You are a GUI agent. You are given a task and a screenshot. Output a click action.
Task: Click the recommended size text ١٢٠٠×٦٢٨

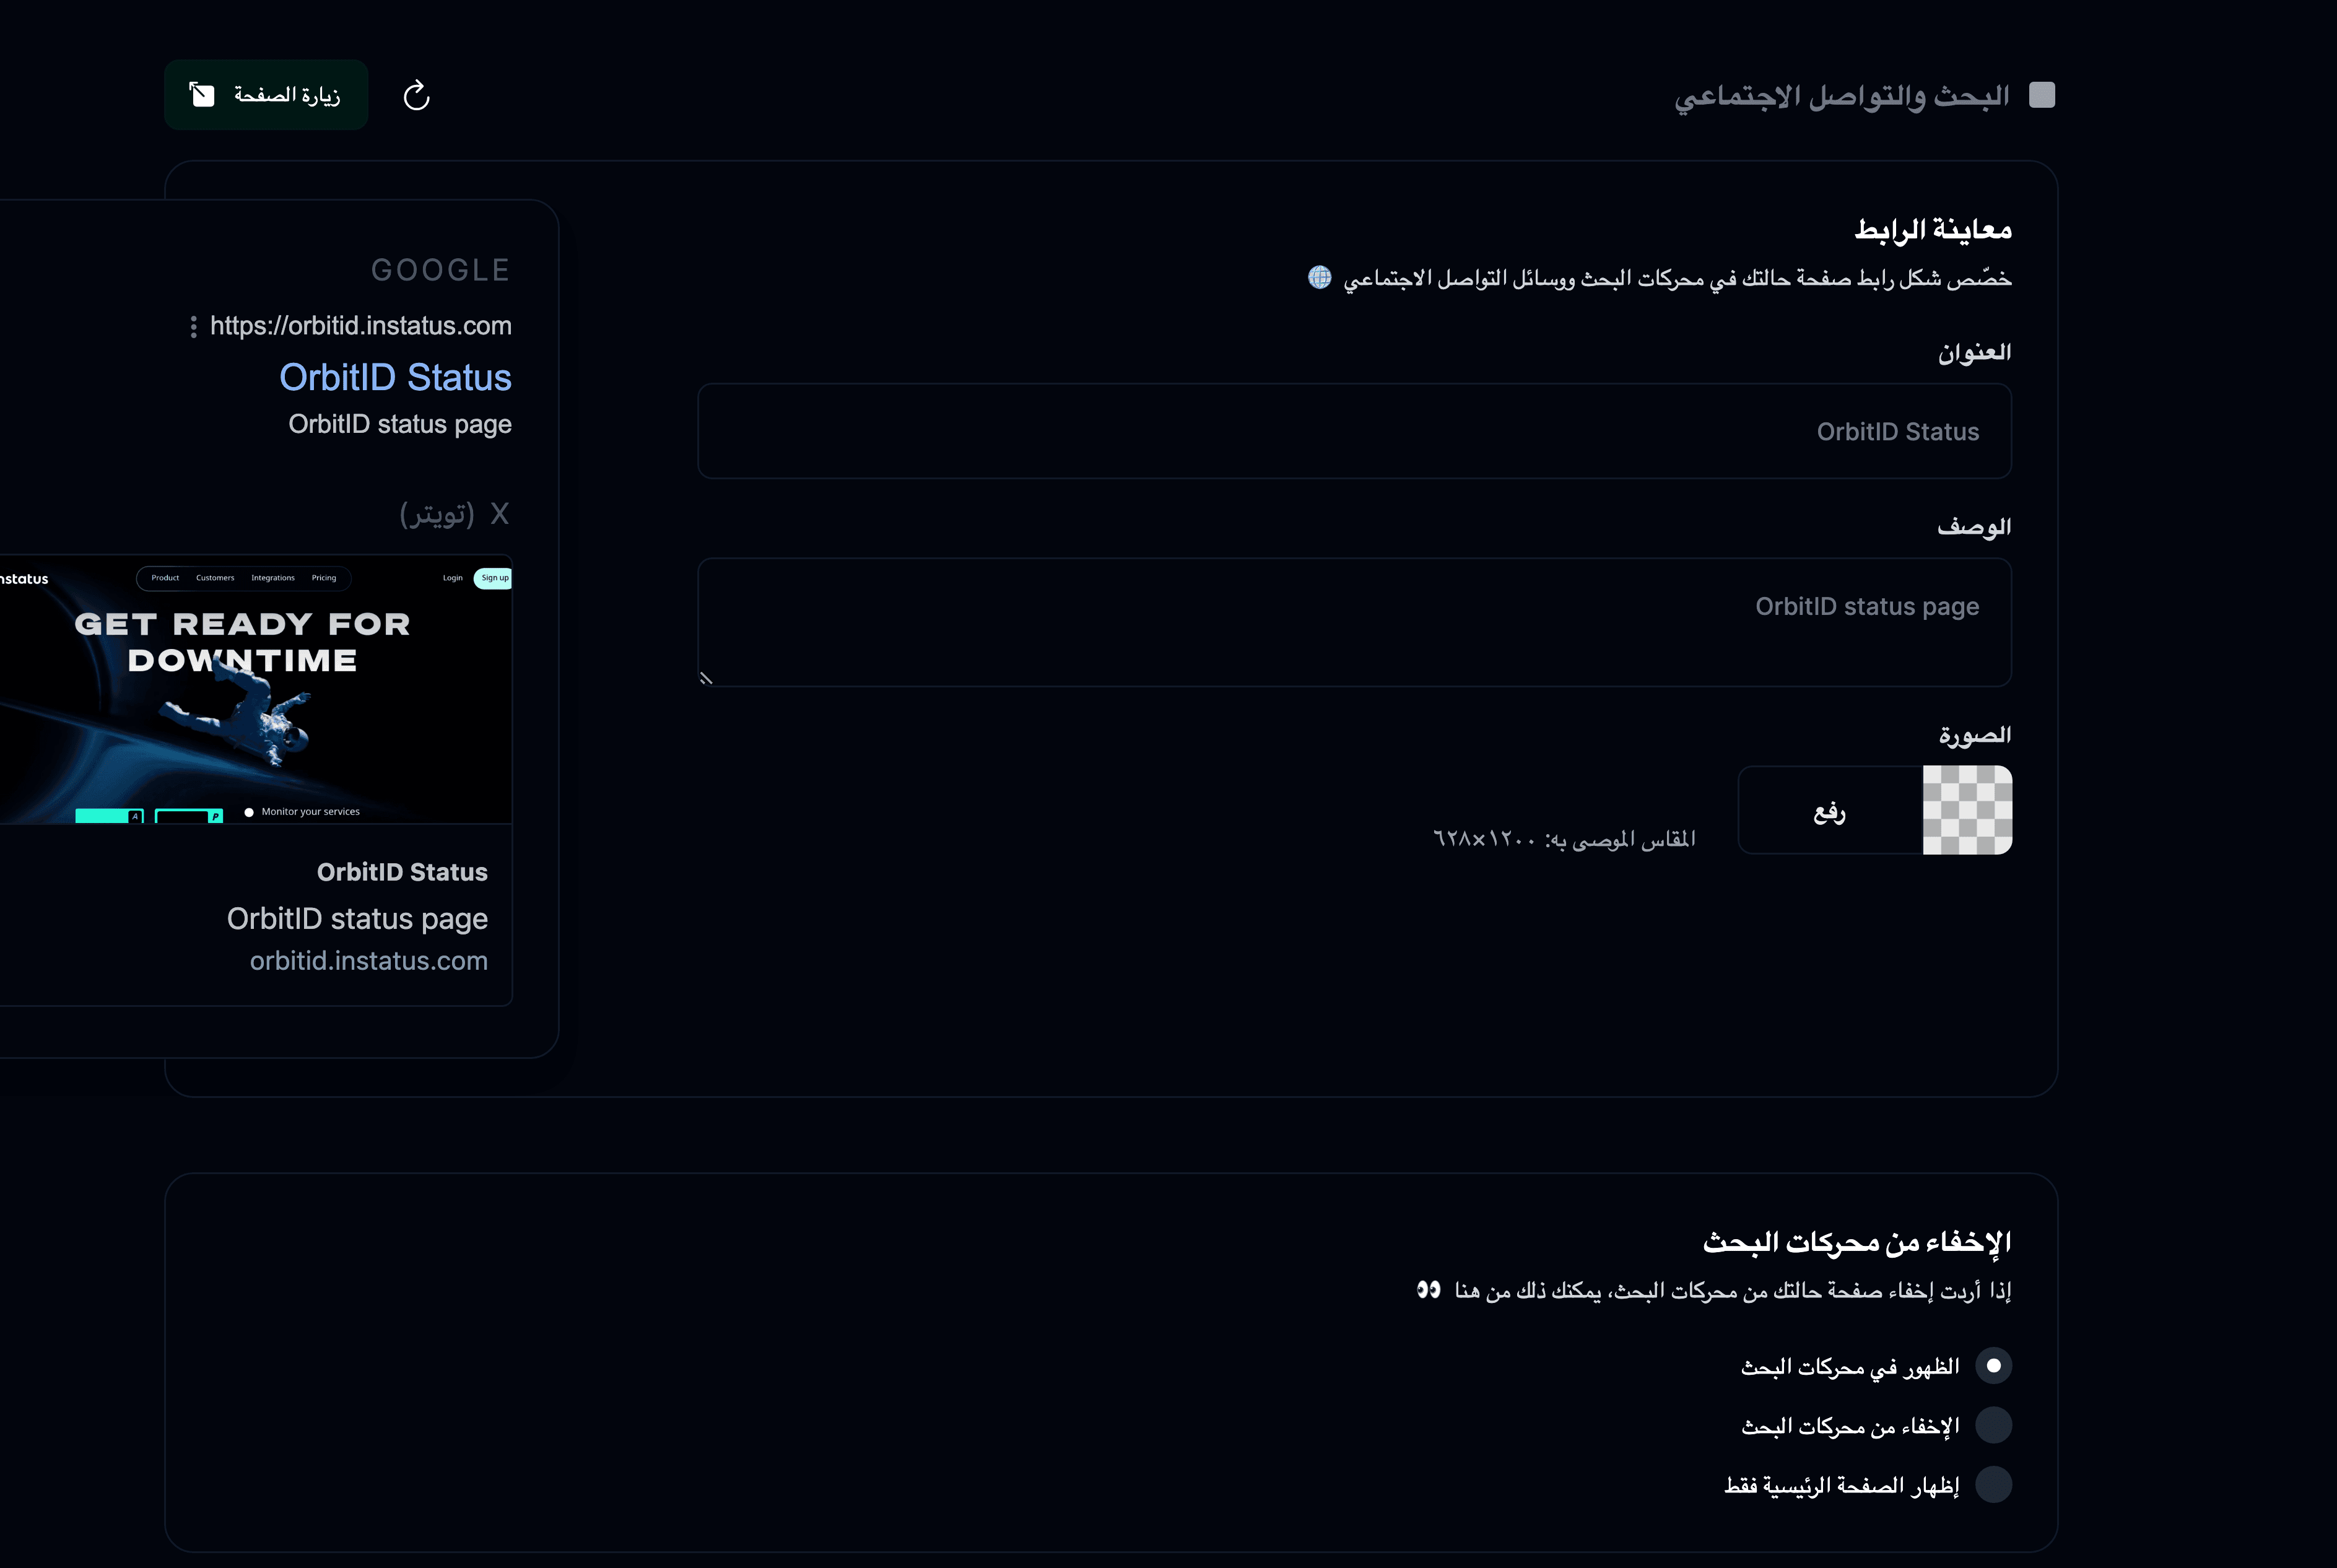1484,839
